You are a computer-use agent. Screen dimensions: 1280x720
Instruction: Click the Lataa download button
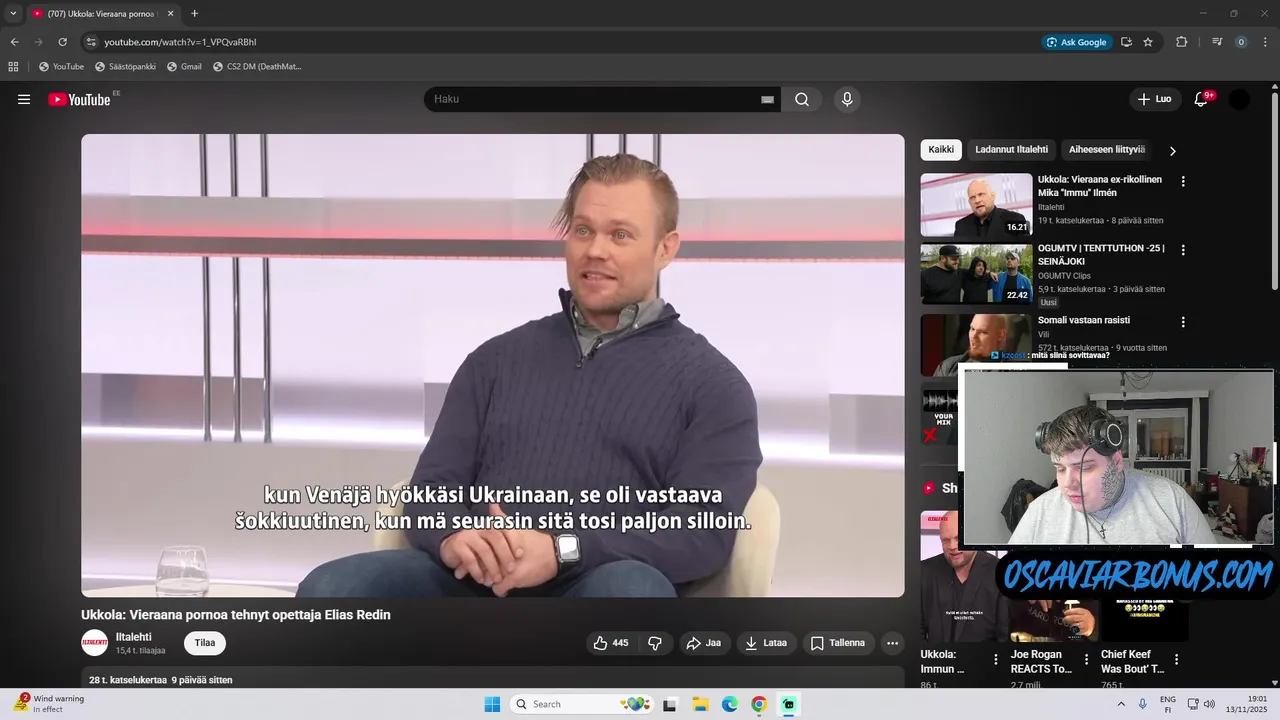pos(766,643)
